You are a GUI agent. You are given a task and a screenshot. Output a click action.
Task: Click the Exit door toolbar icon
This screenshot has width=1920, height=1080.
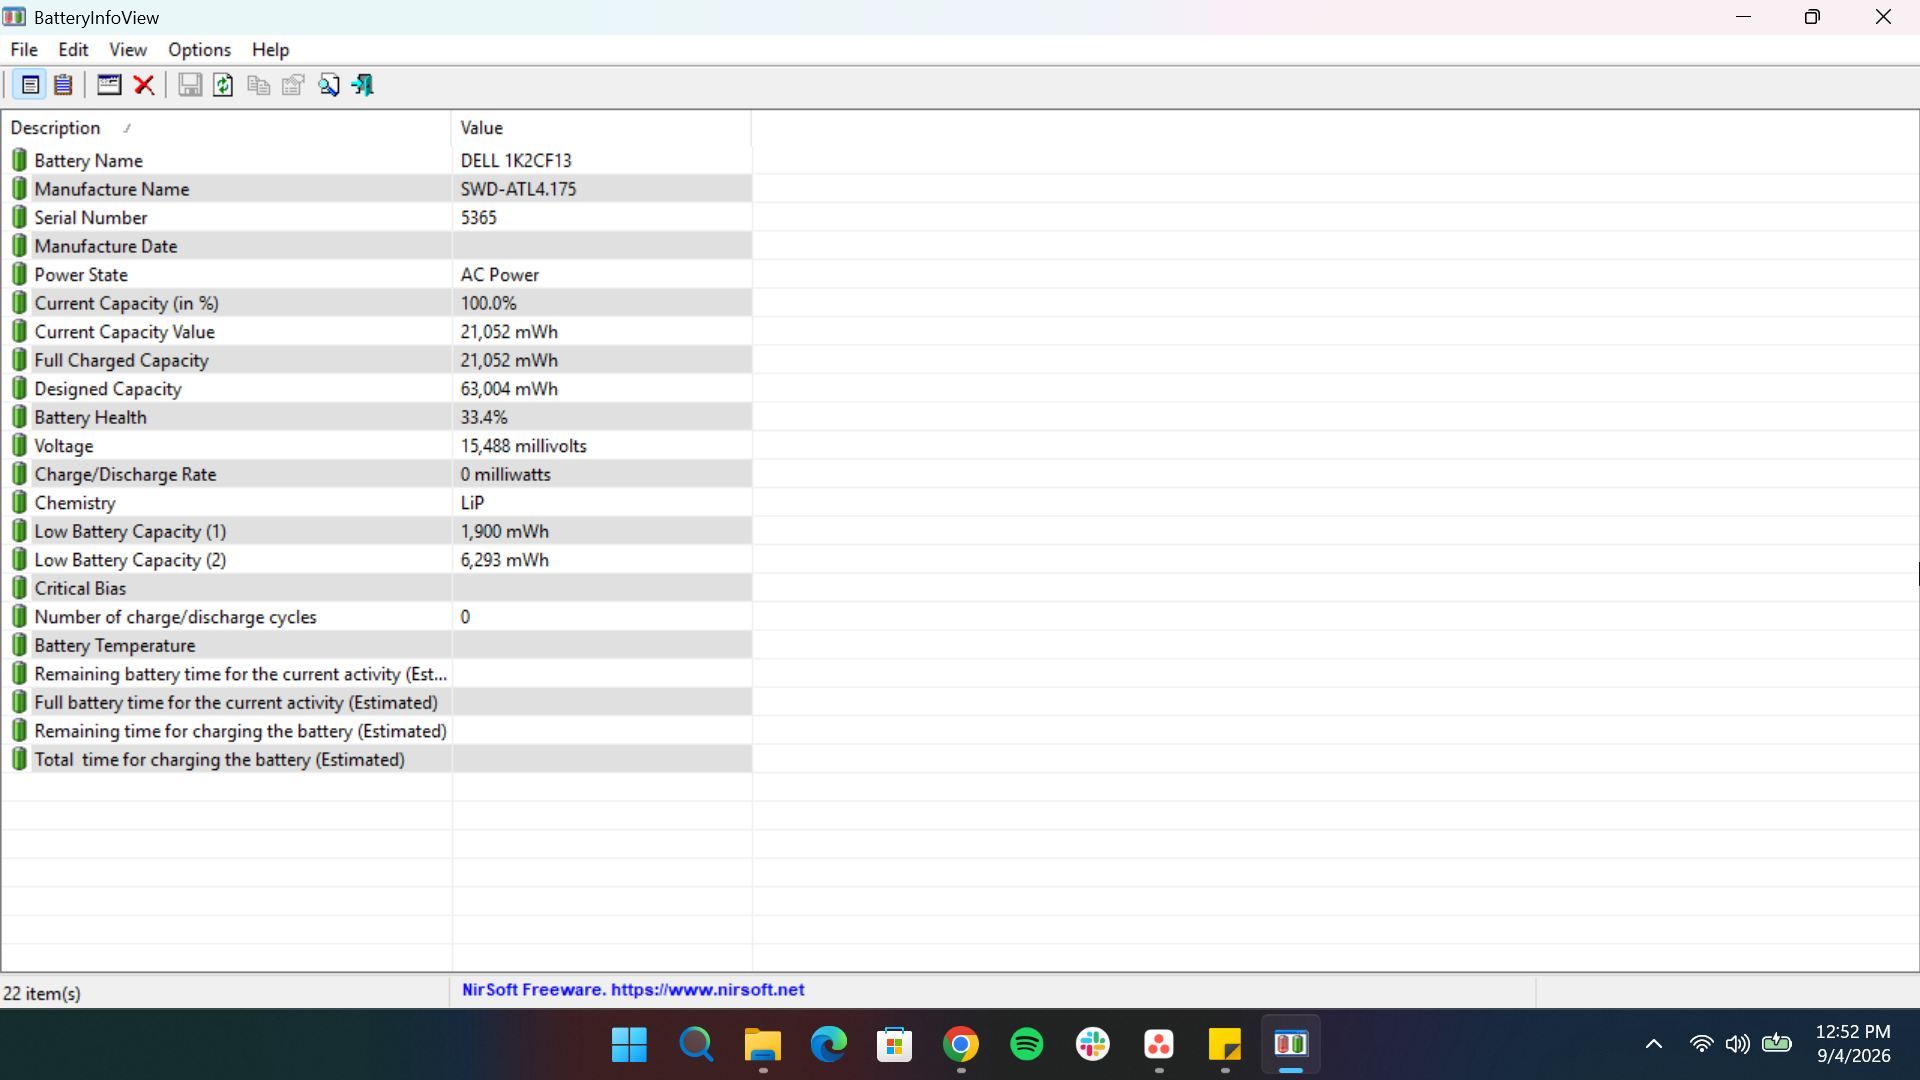[363, 85]
